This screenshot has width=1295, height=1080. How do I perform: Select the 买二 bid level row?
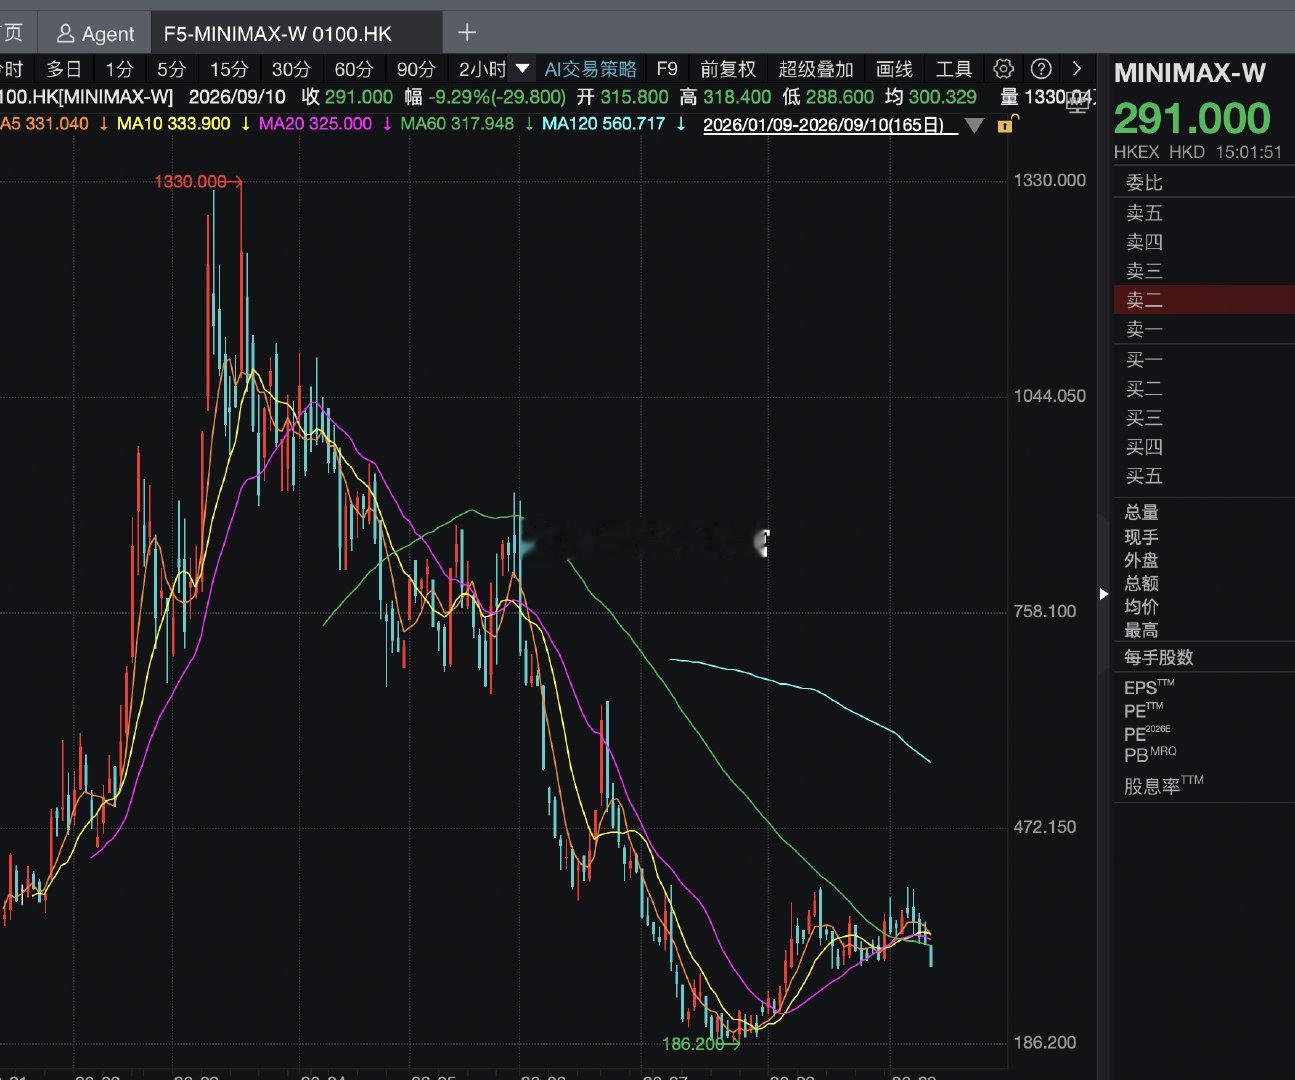pyautogui.click(x=1203, y=389)
